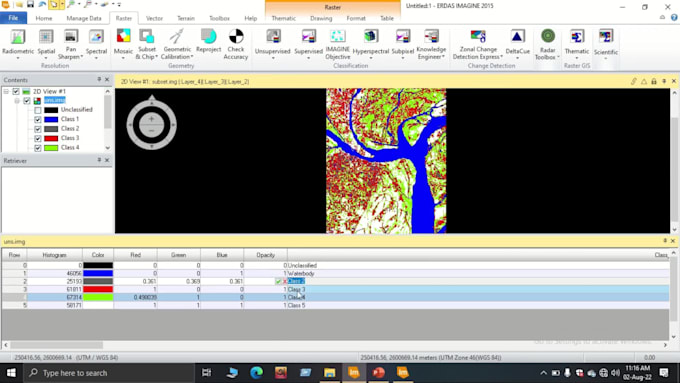
Task: Expand the Pan Sharpen dropdown arrow
Action: (x=82, y=57)
